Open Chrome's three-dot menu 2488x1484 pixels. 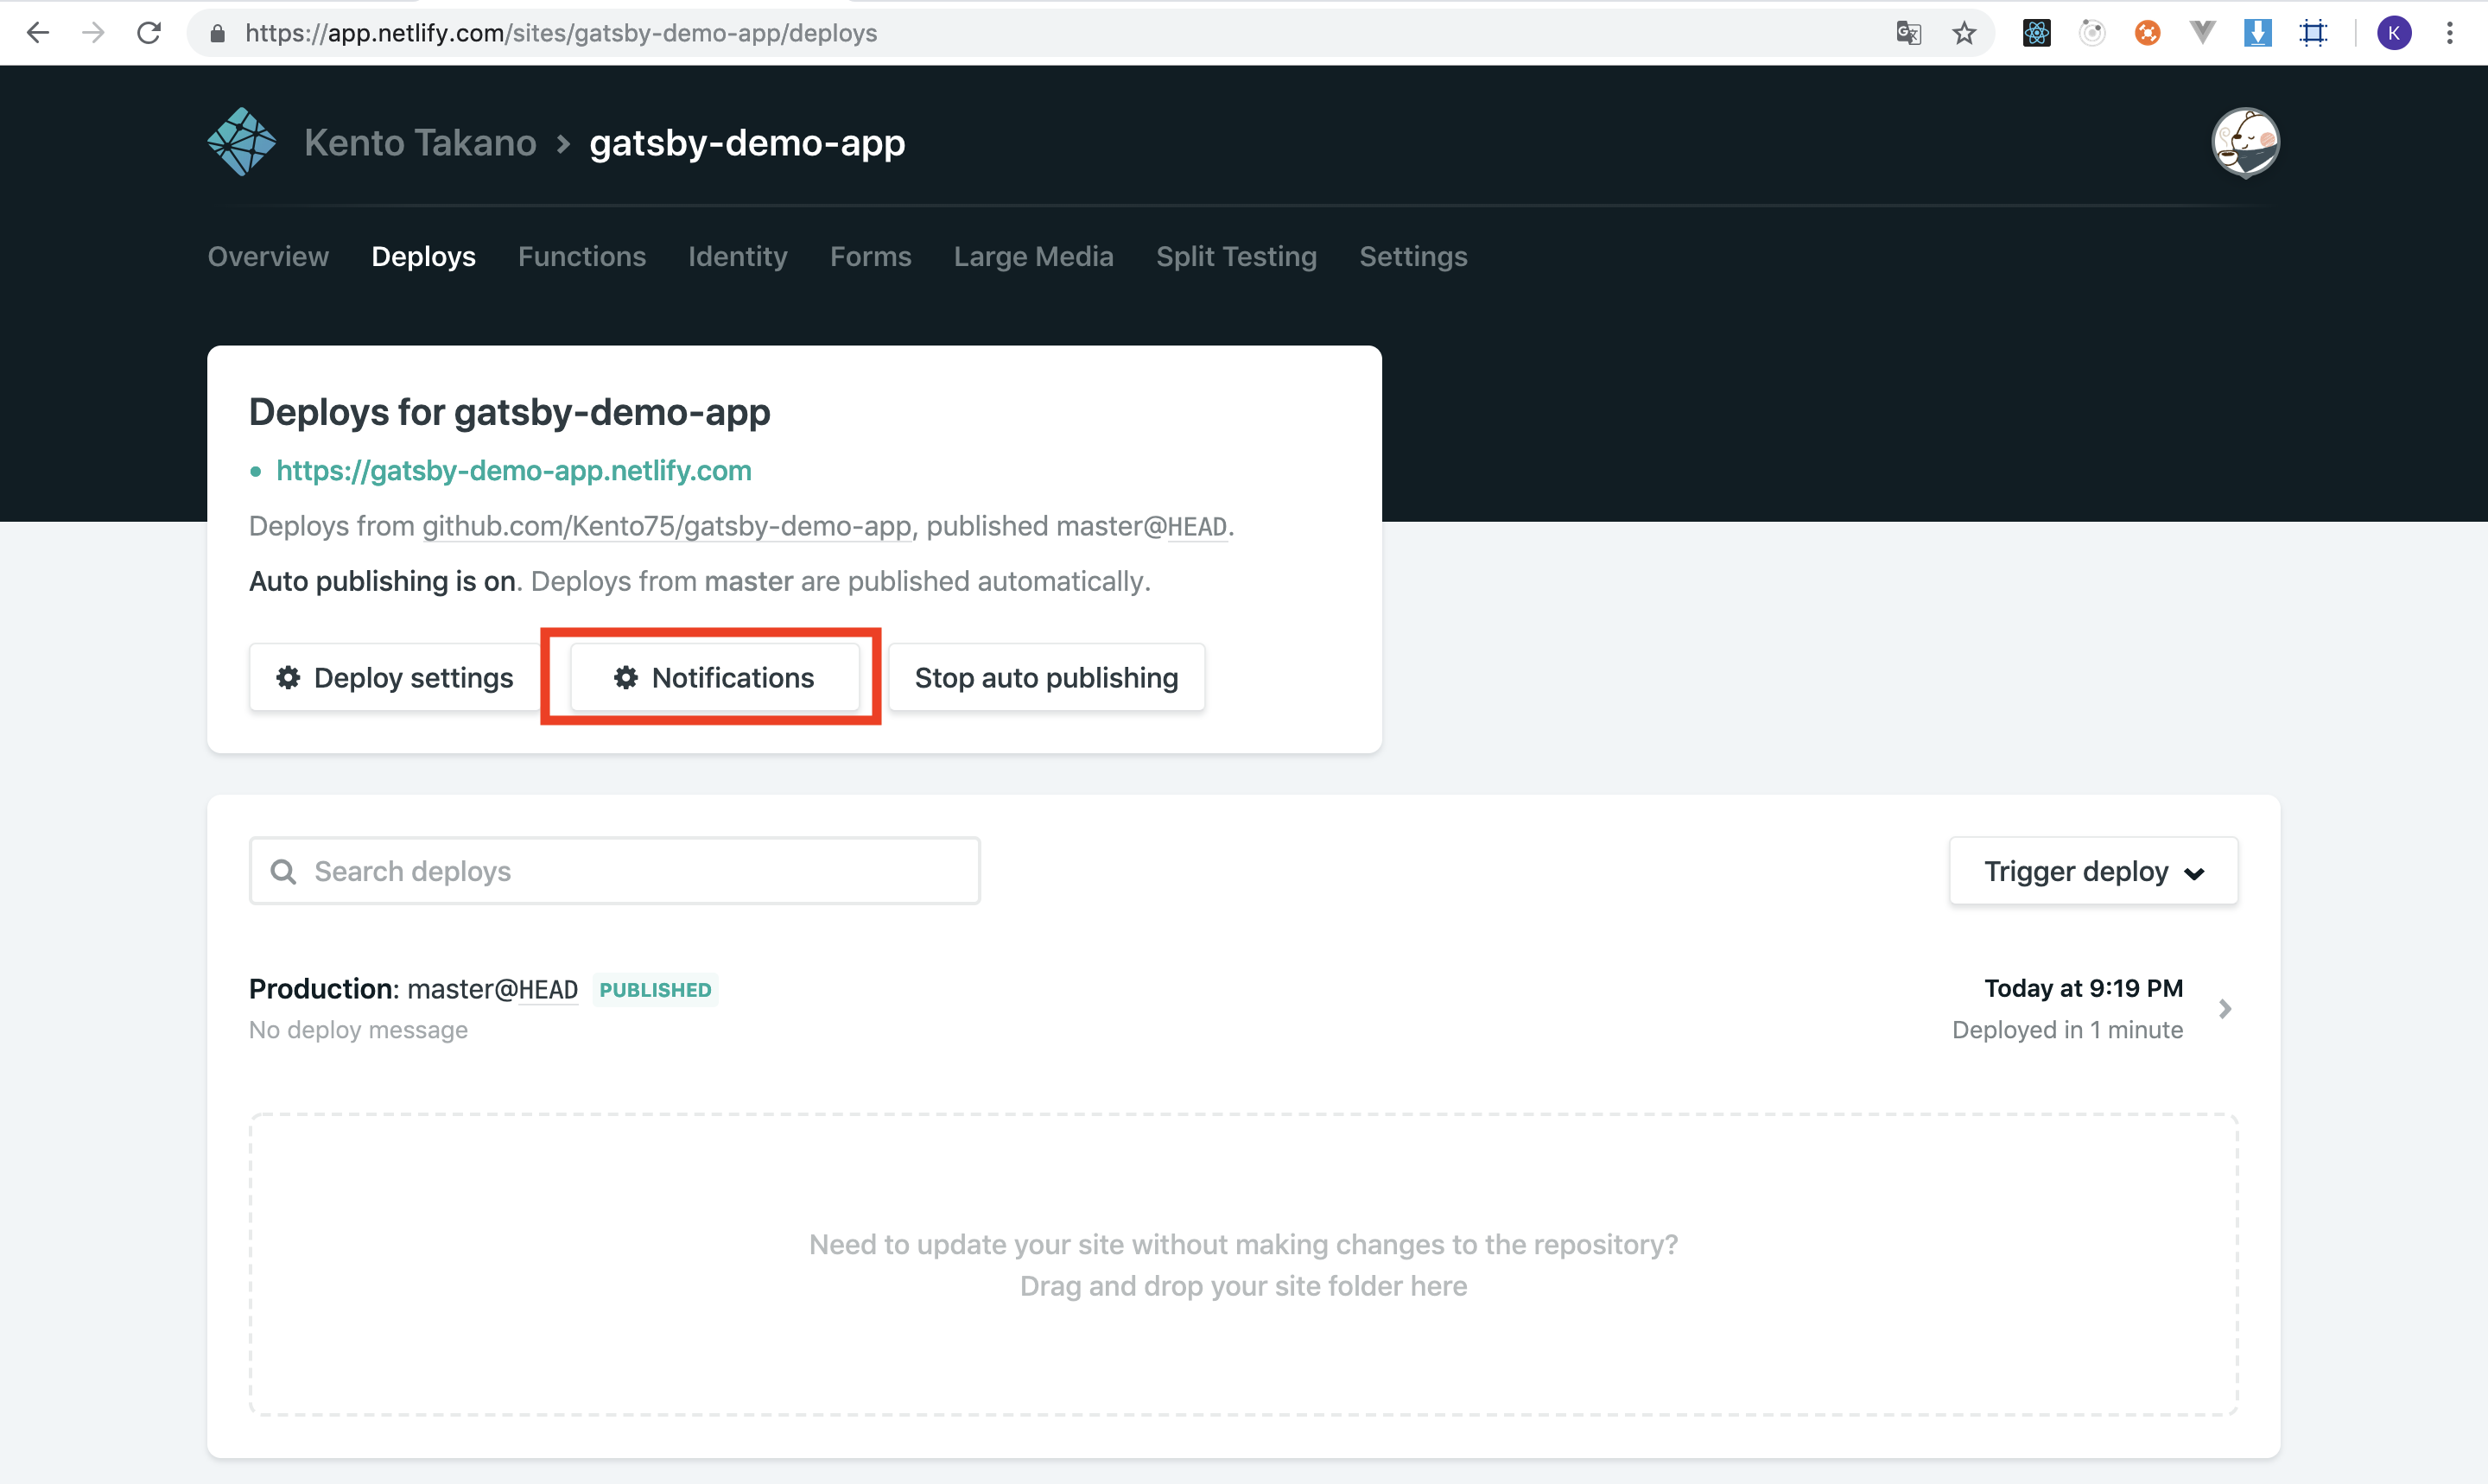(2449, 33)
